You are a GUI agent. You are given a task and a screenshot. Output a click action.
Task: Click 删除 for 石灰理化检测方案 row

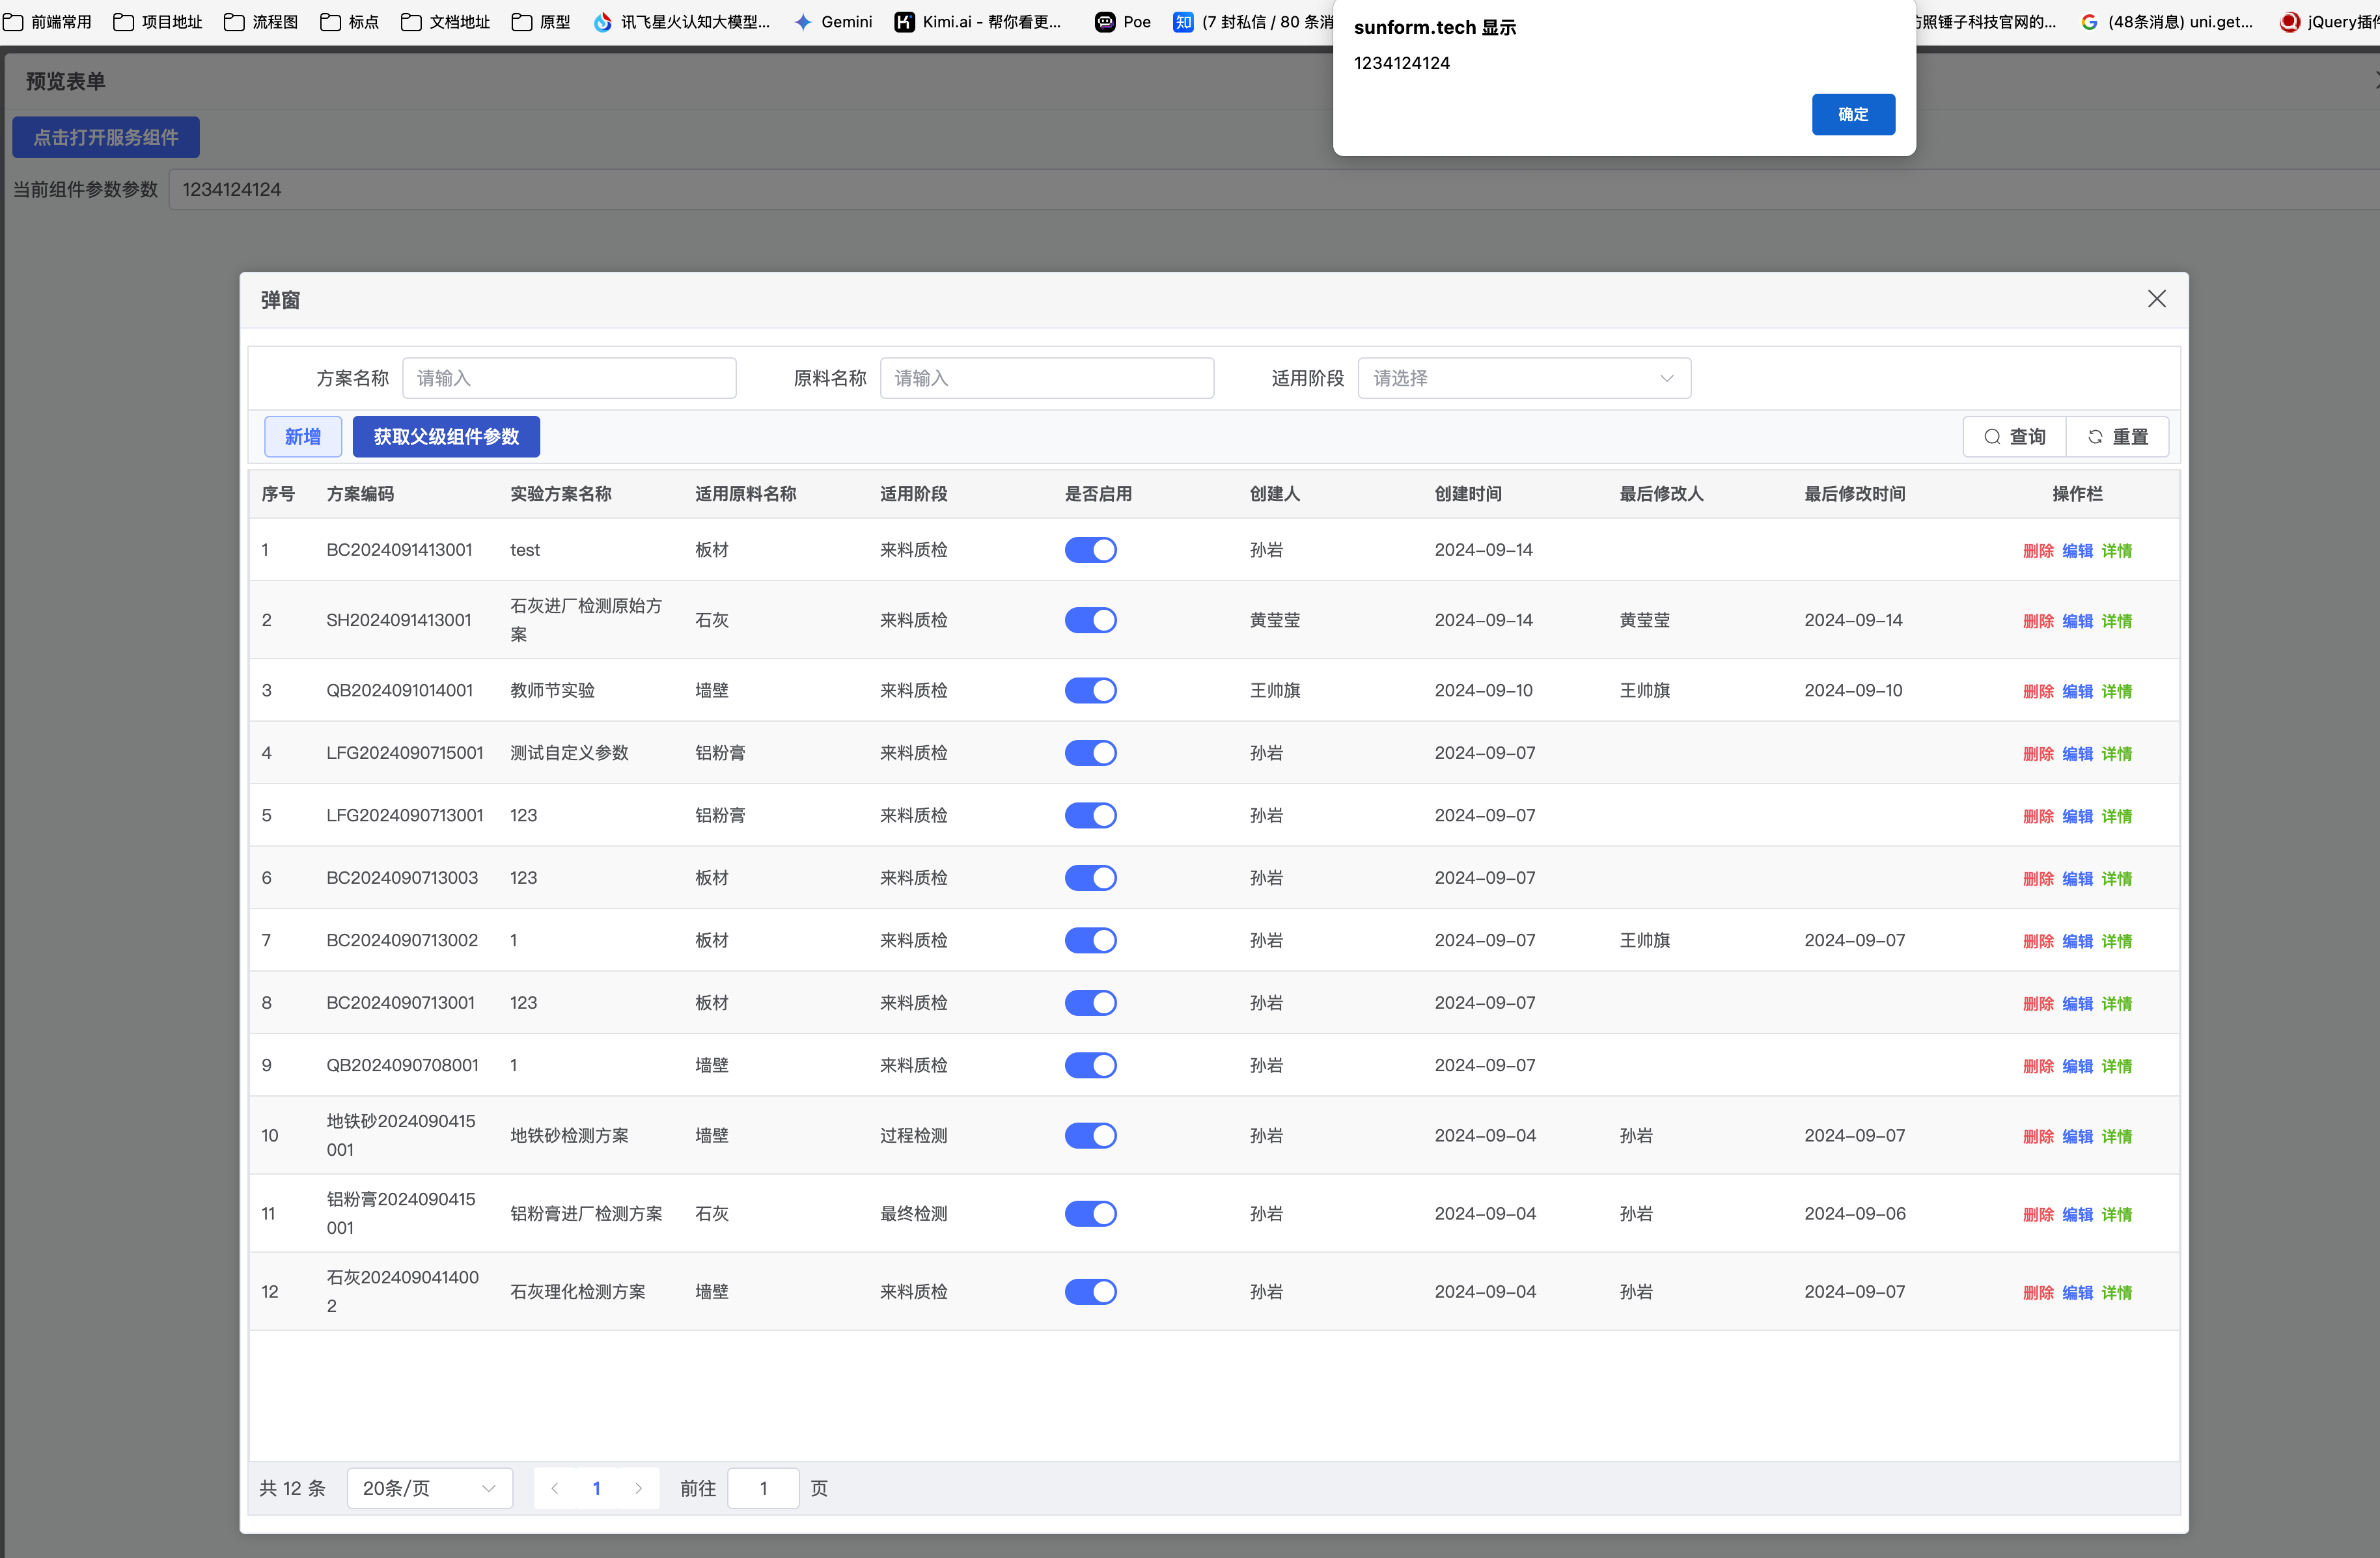(x=2038, y=1292)
